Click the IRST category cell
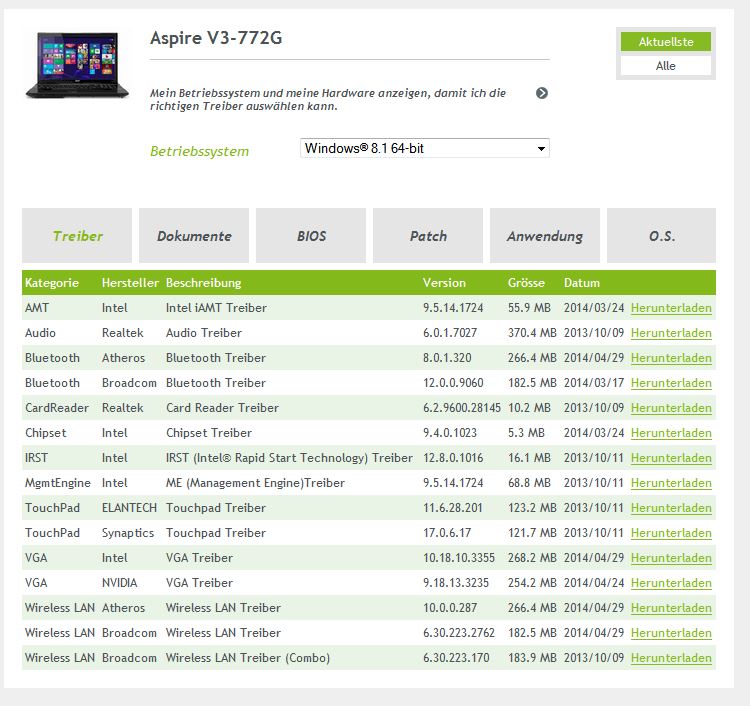Image resolution: width=750 pixels, height=706 pixels. click(36, 458)
